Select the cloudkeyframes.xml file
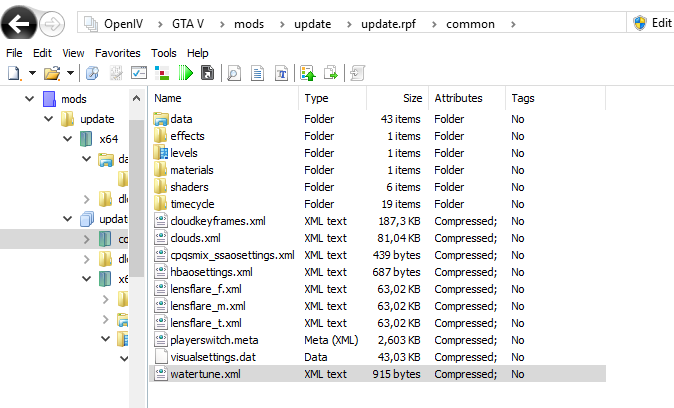This screenshot has width=674, height=408. pos(377,221)
